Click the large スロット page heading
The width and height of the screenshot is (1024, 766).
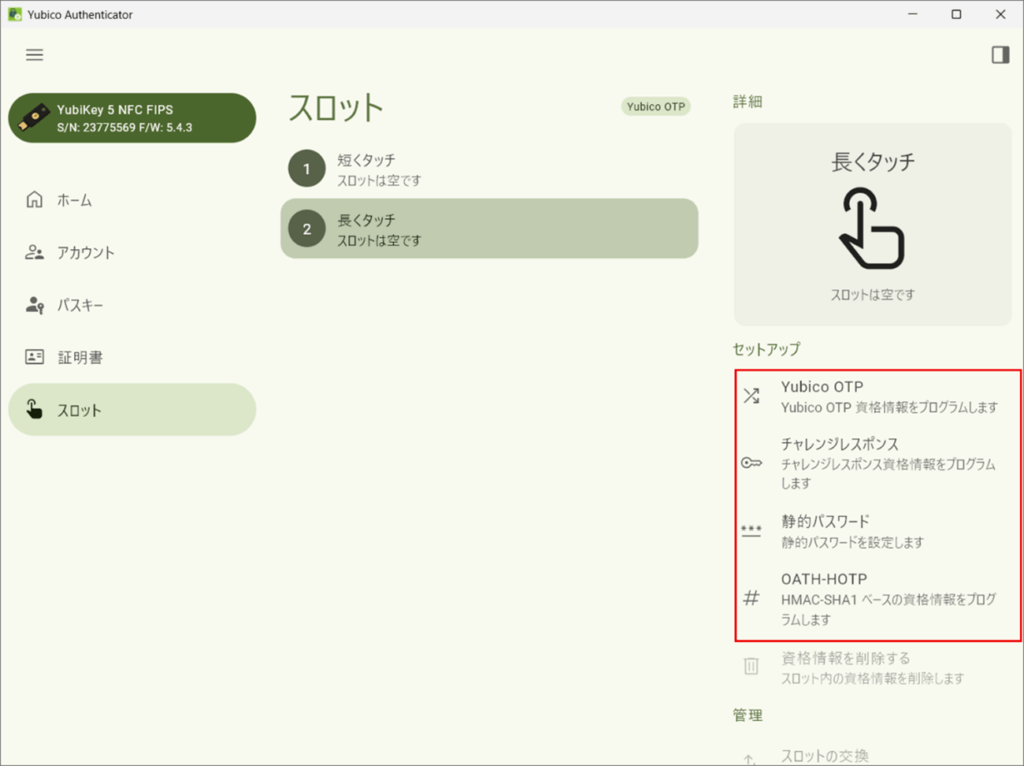[x=336, y=108]
